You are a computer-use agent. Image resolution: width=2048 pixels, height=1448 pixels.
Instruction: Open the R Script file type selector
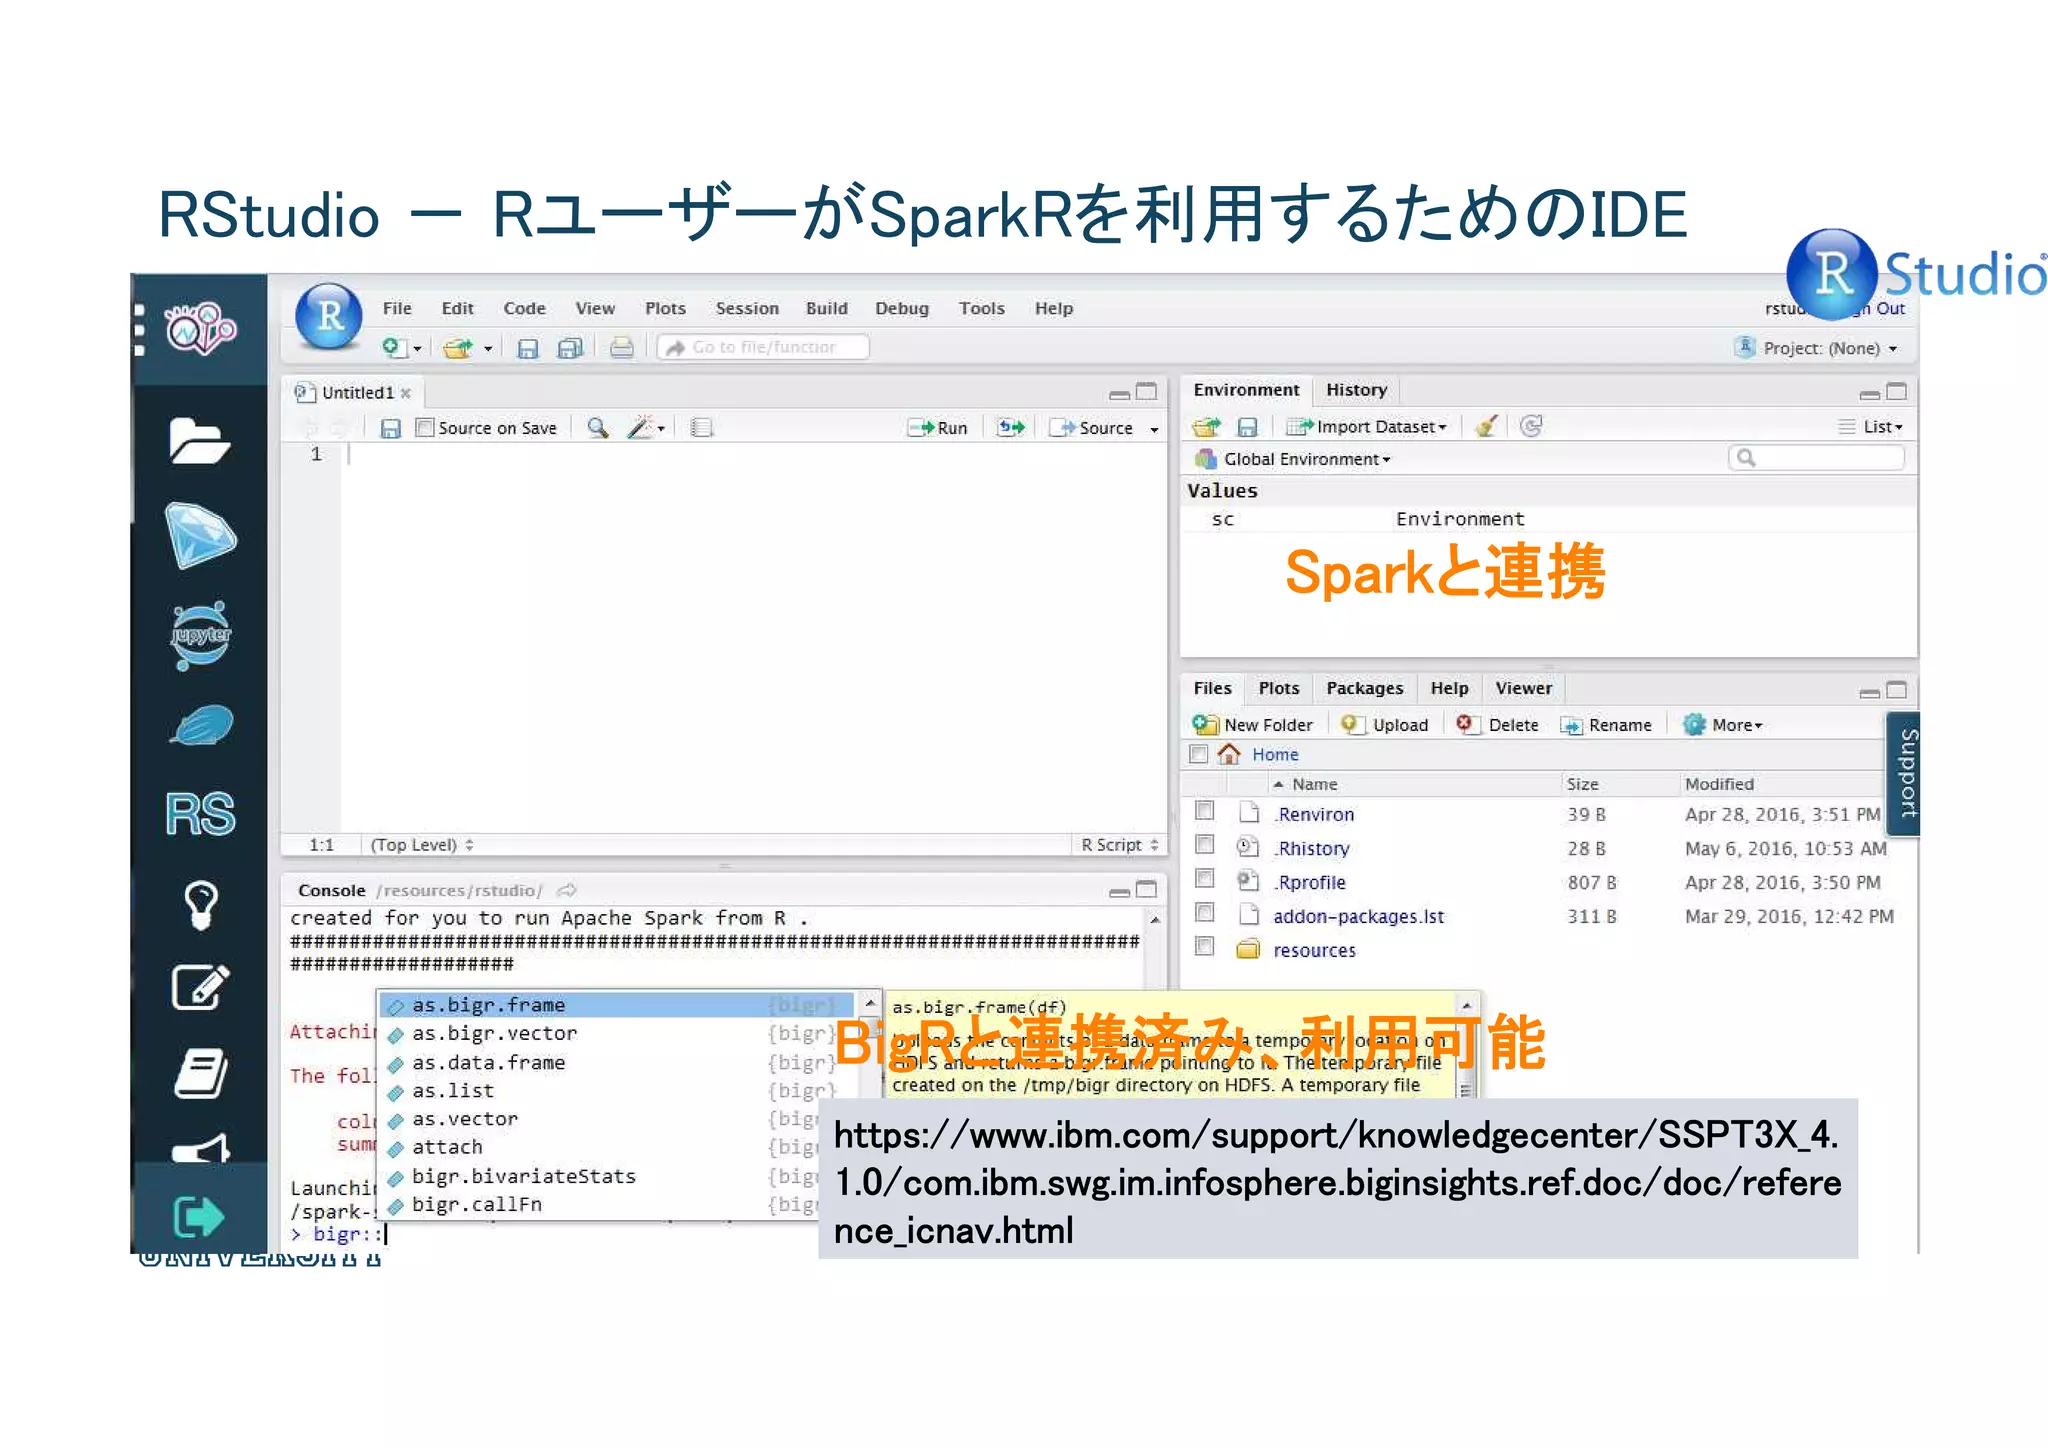click(x=1119, y=845)
